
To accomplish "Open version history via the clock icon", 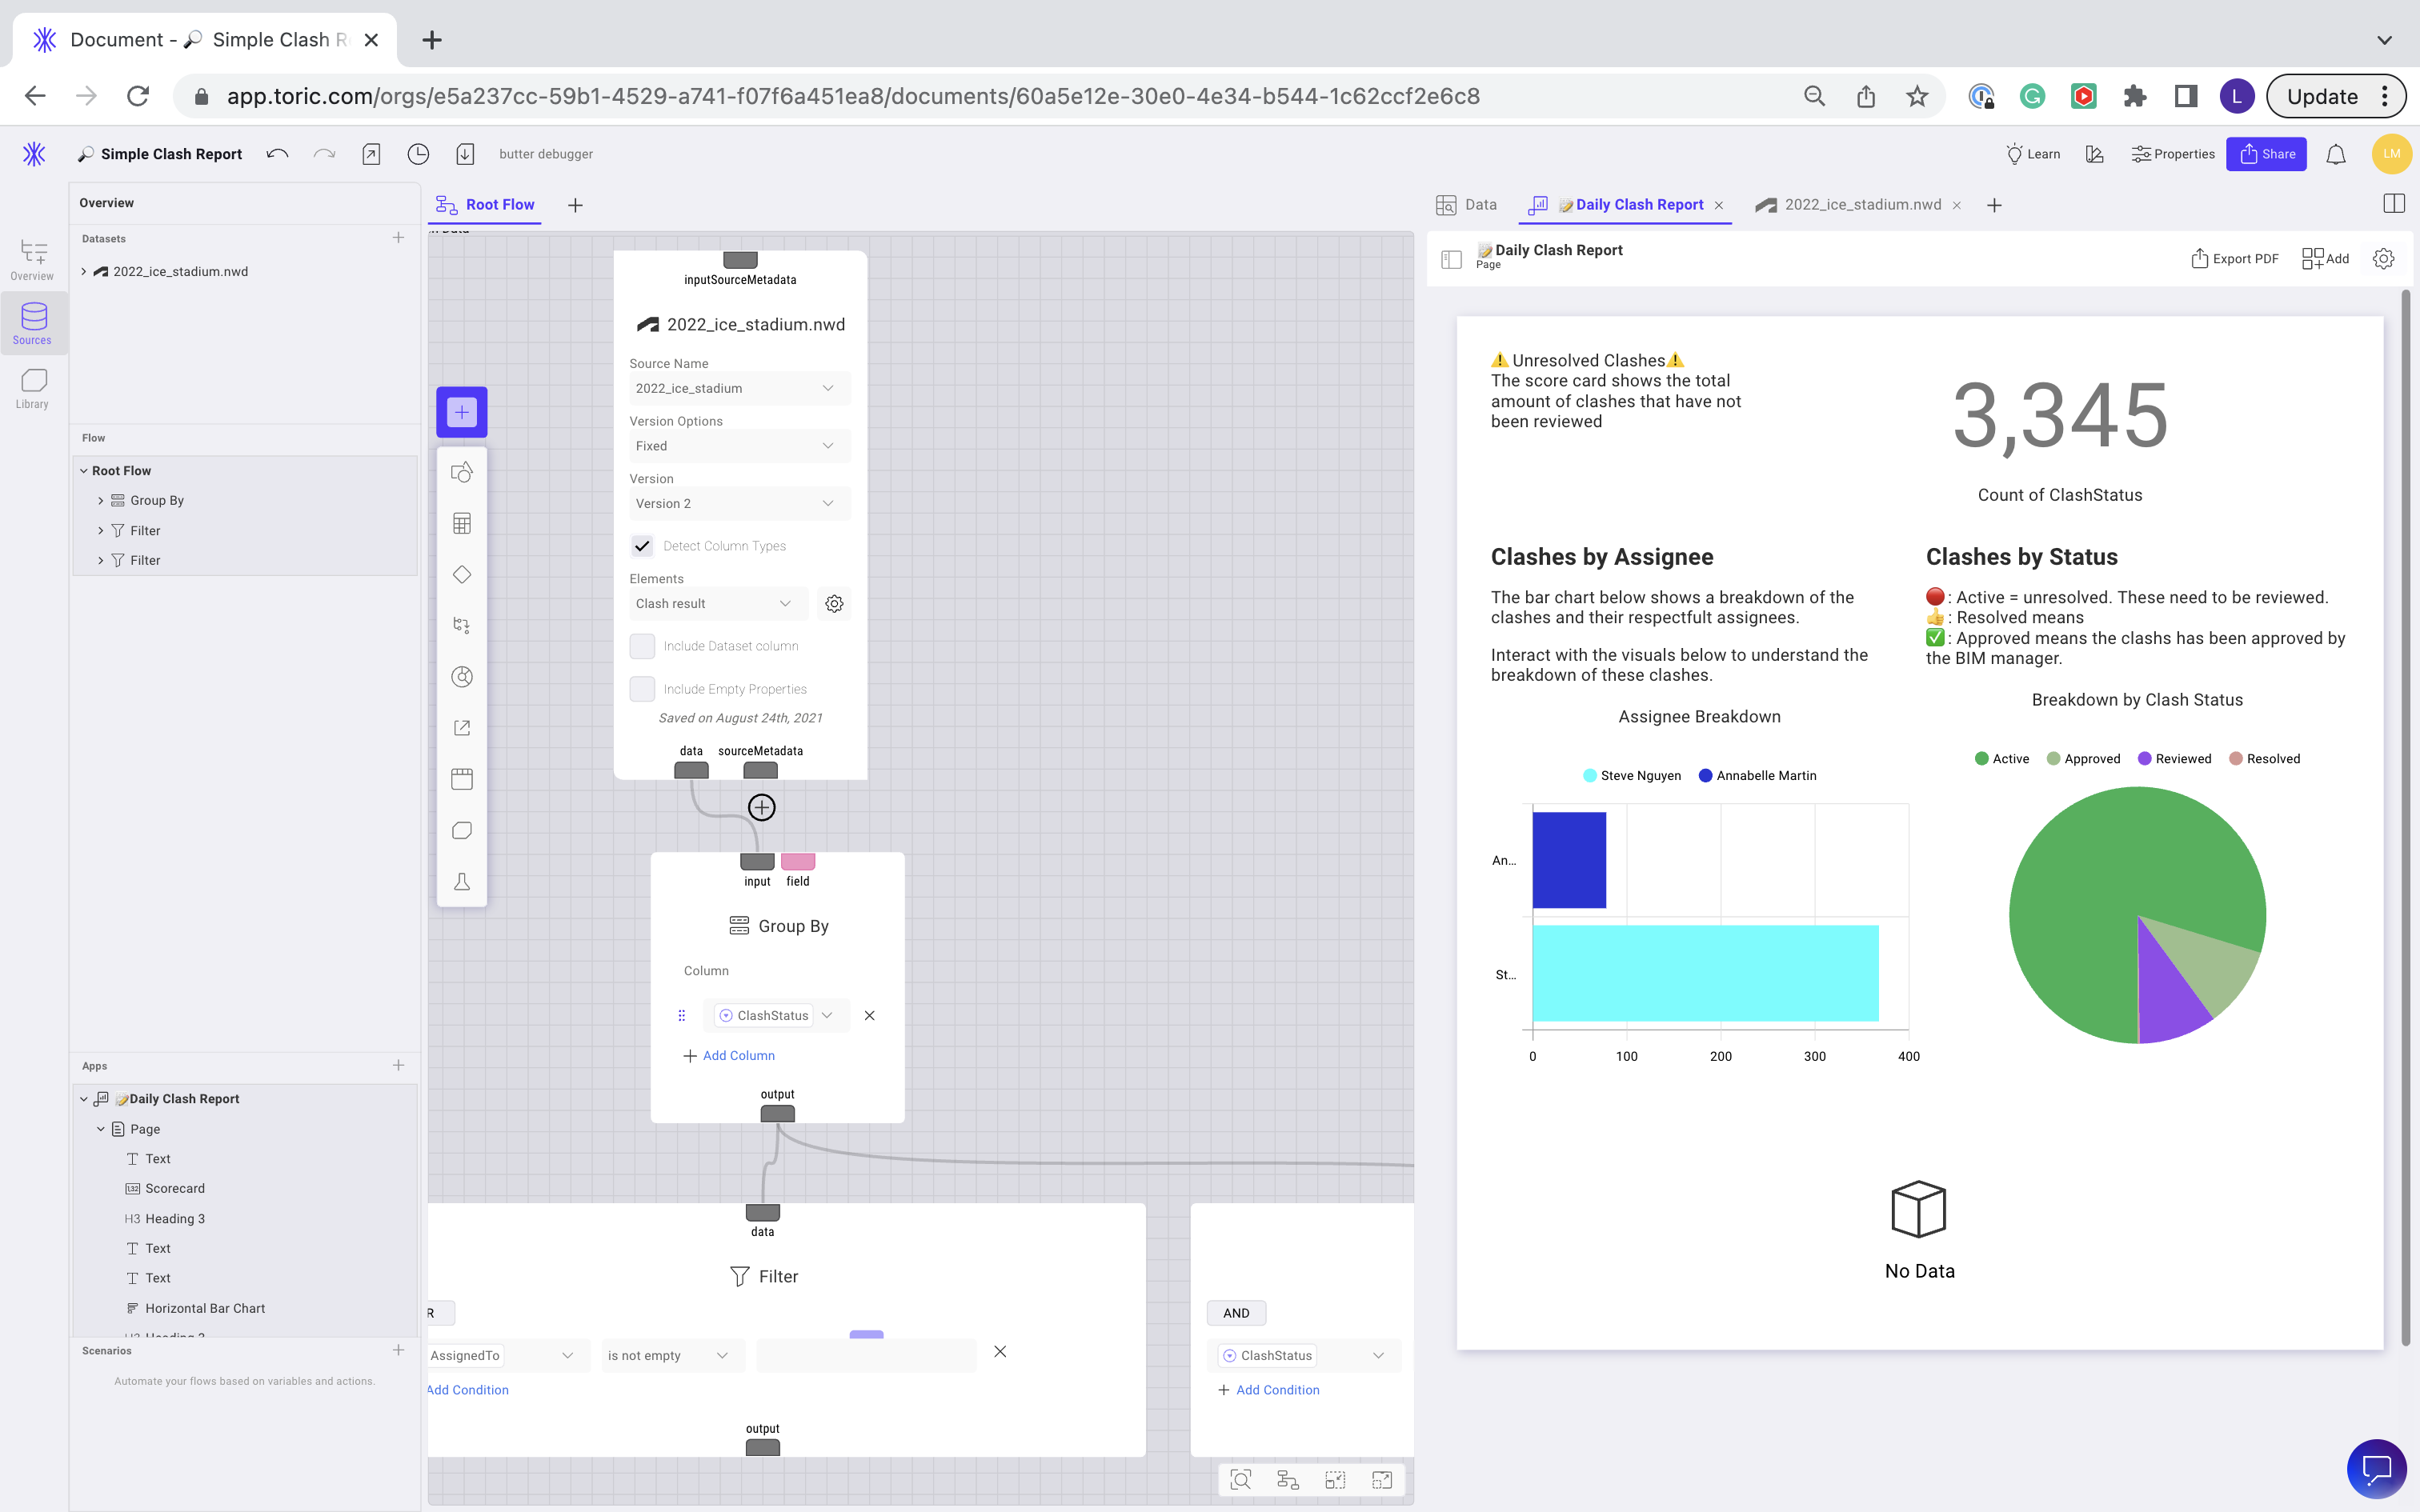I will (417, 153).
